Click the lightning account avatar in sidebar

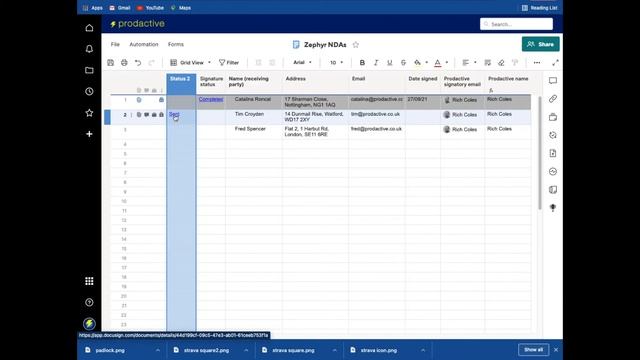[x=89, y=324]
